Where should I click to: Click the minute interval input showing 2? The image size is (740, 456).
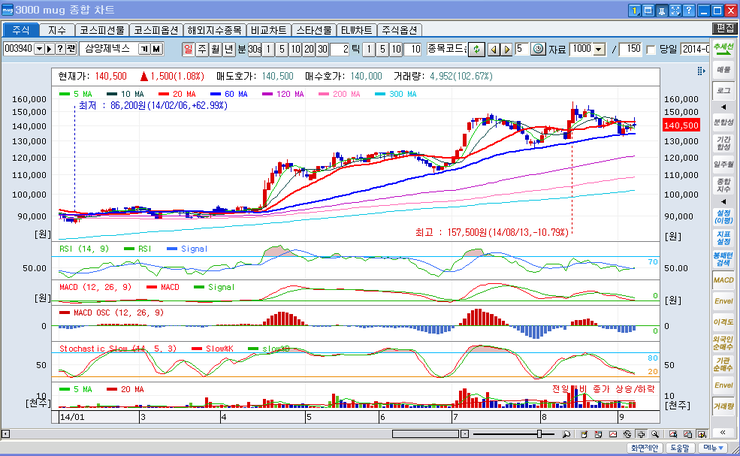click(339, 49)
